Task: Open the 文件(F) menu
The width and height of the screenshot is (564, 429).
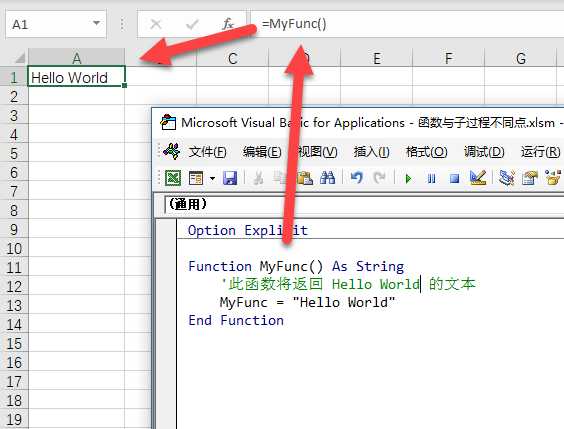Action: (x=208, y=152)
